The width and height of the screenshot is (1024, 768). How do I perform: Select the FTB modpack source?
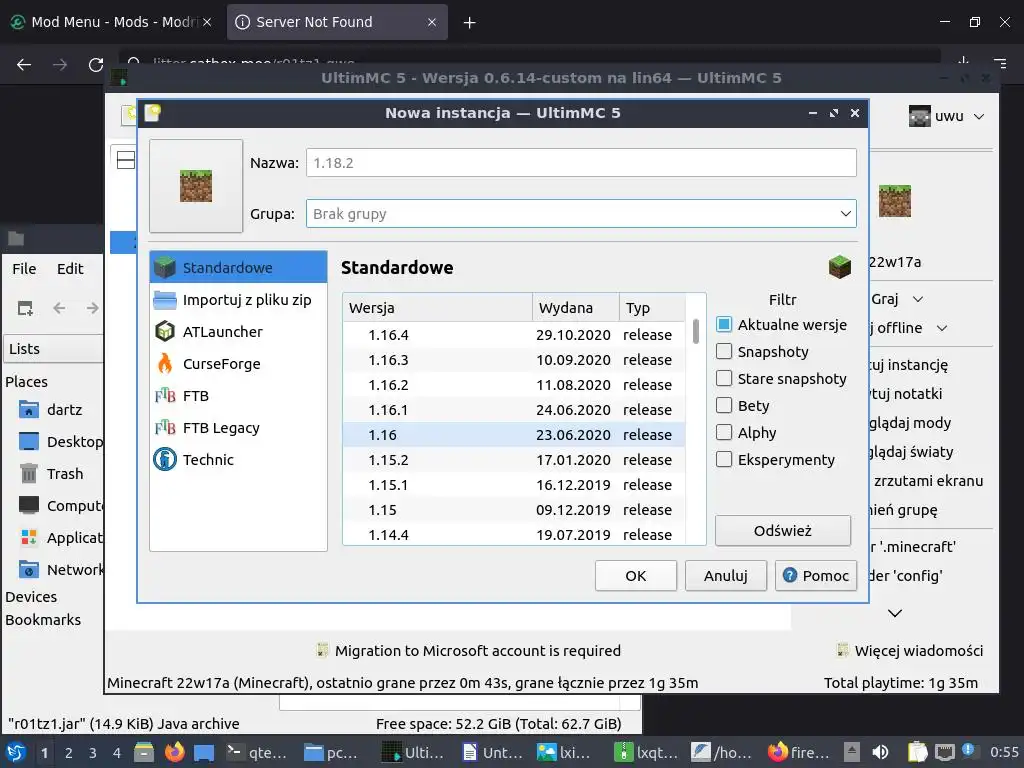coord(238,396)
